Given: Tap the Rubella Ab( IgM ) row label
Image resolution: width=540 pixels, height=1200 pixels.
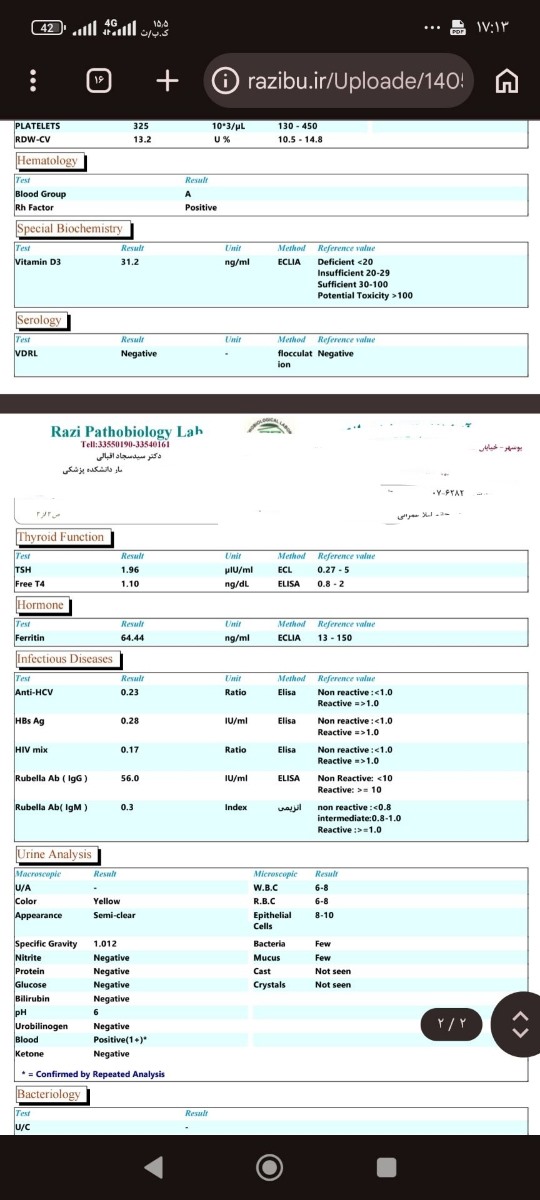Looking at the screenshot, I should click(51, 806).
